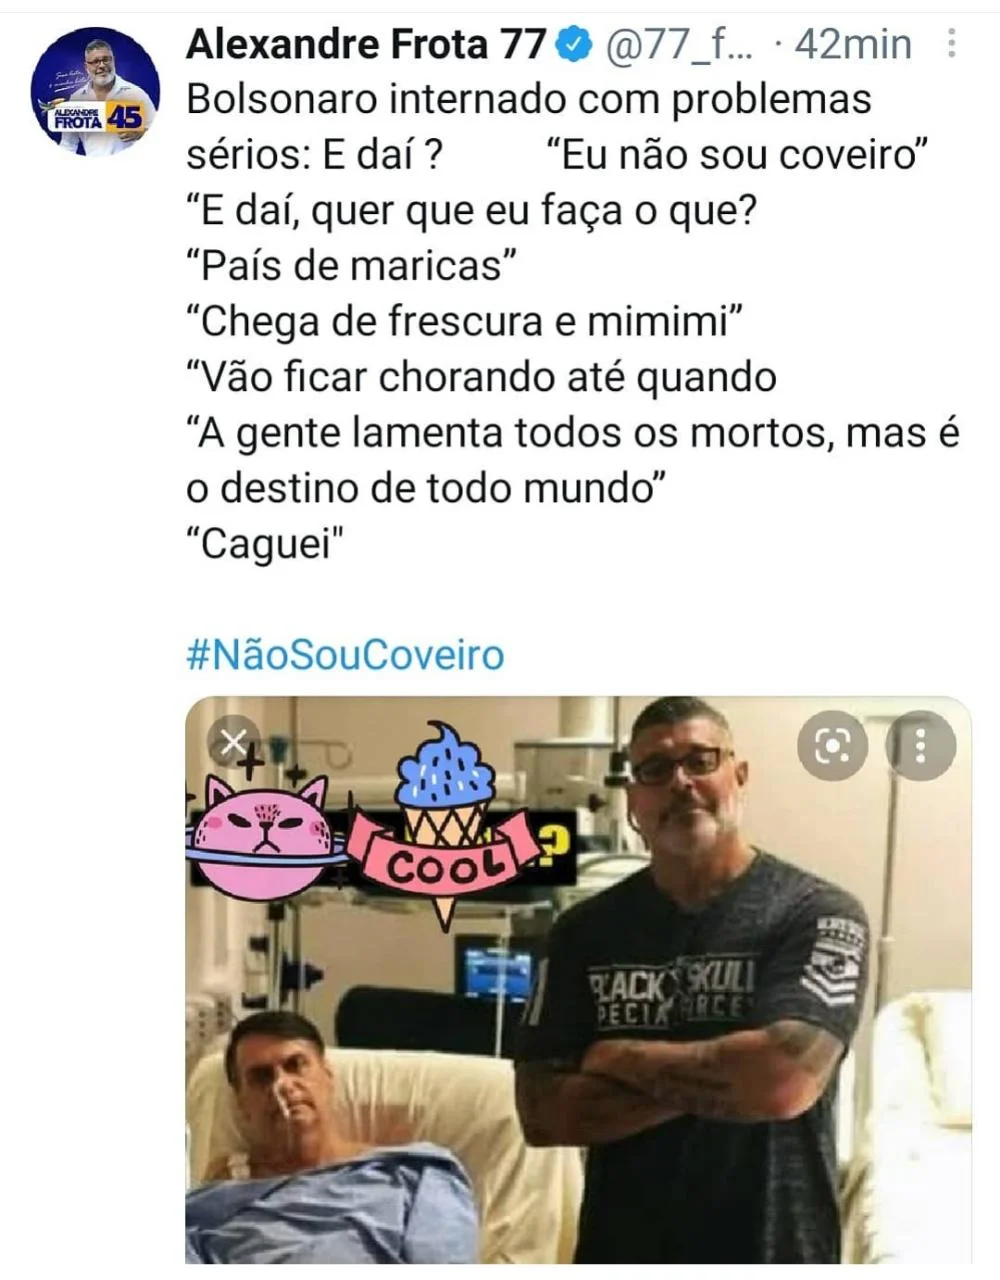
Task: Tap the "Chega de frescura e mimimi" line
Action: tap(464, 322)
